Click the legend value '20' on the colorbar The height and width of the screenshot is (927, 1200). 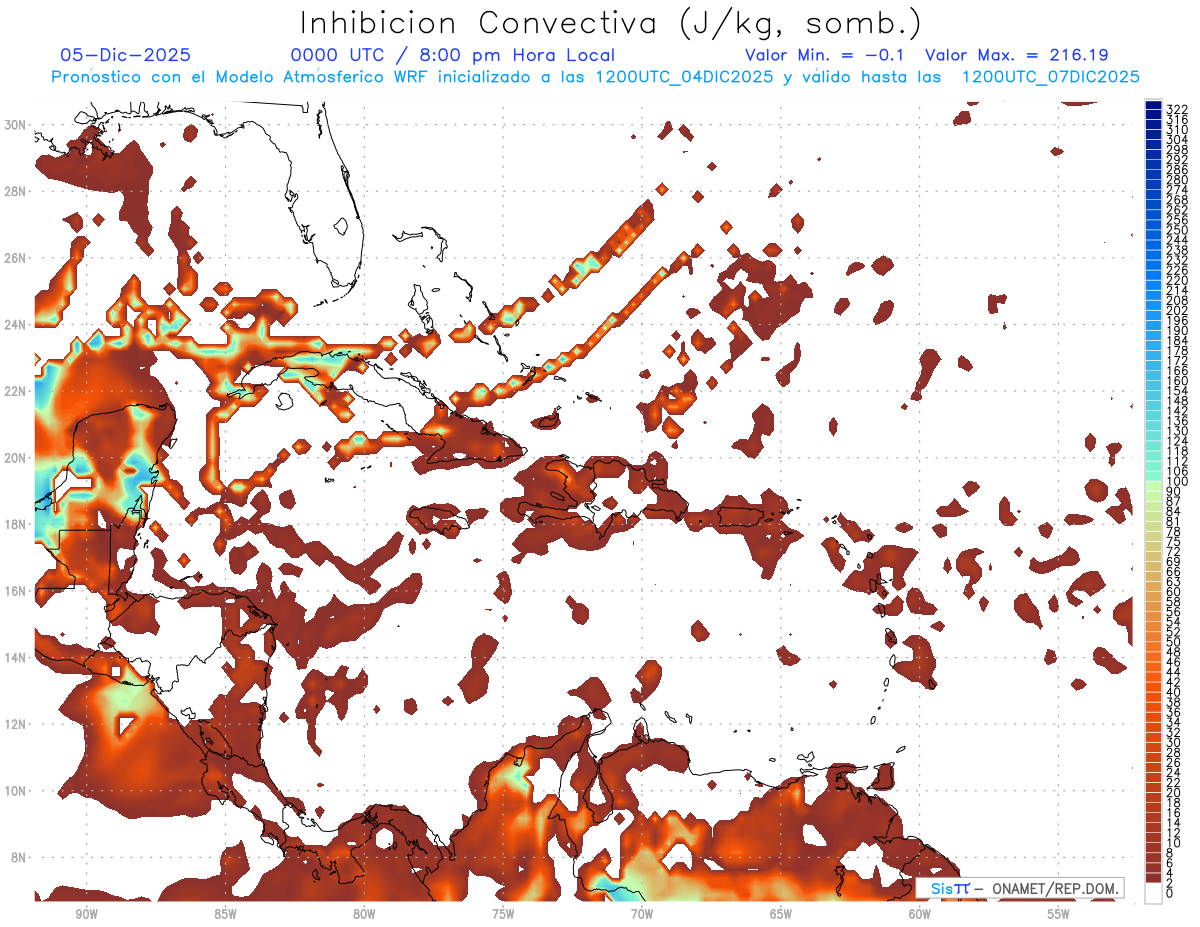[1173, 793]
